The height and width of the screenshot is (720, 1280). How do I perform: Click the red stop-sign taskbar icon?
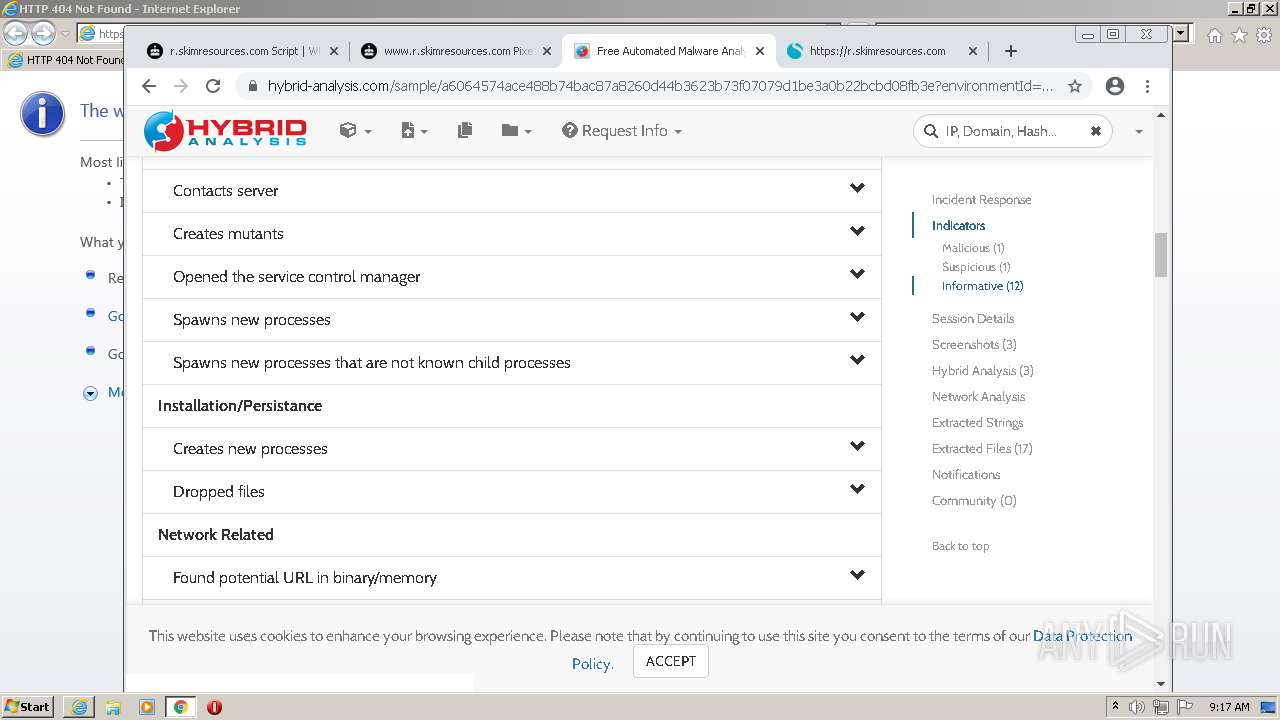click(x=214, y=707)
